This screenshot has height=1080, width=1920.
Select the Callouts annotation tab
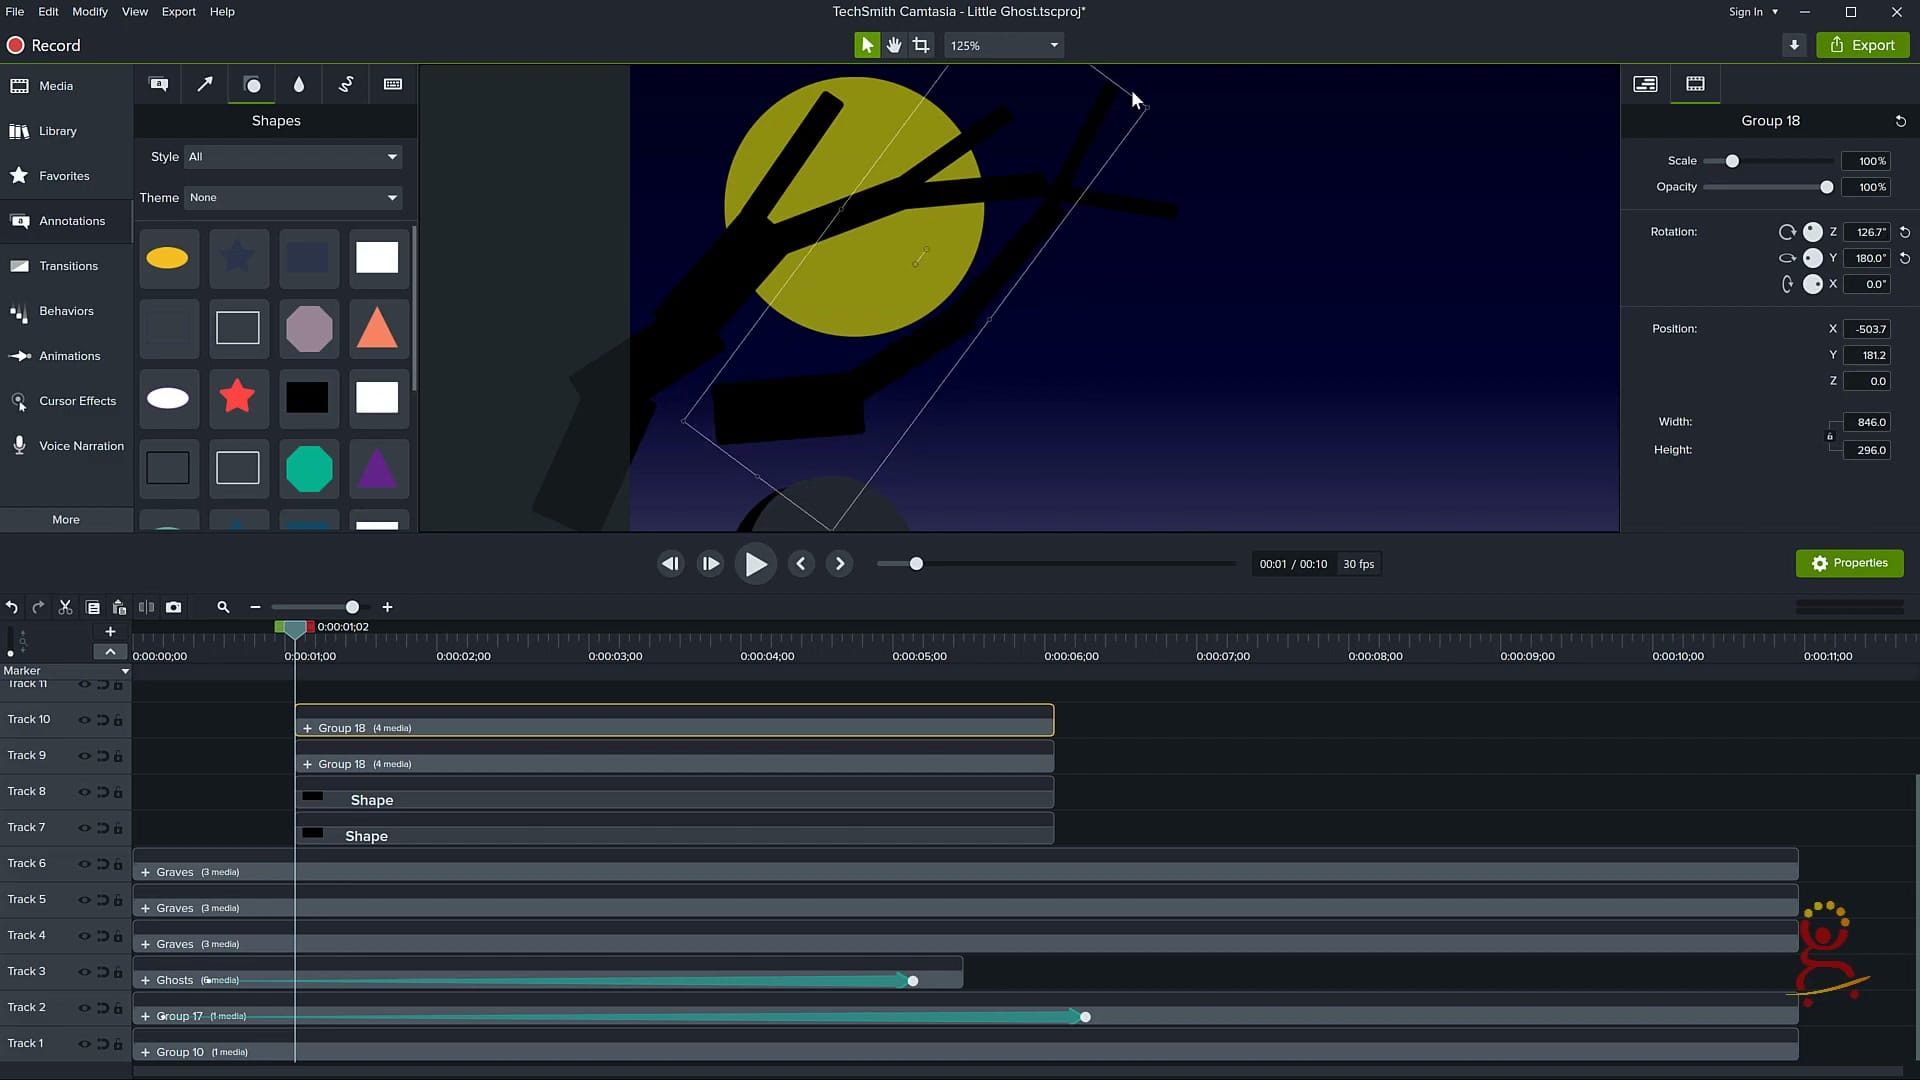158,84
